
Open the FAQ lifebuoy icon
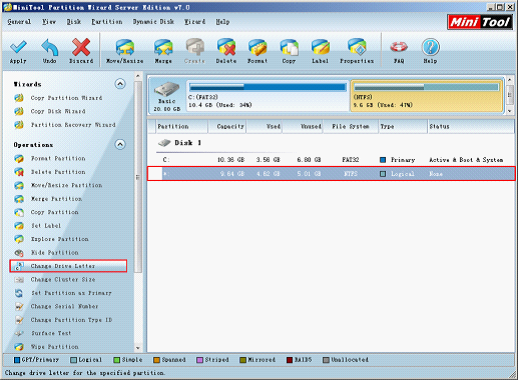click(x=399, y=47)
